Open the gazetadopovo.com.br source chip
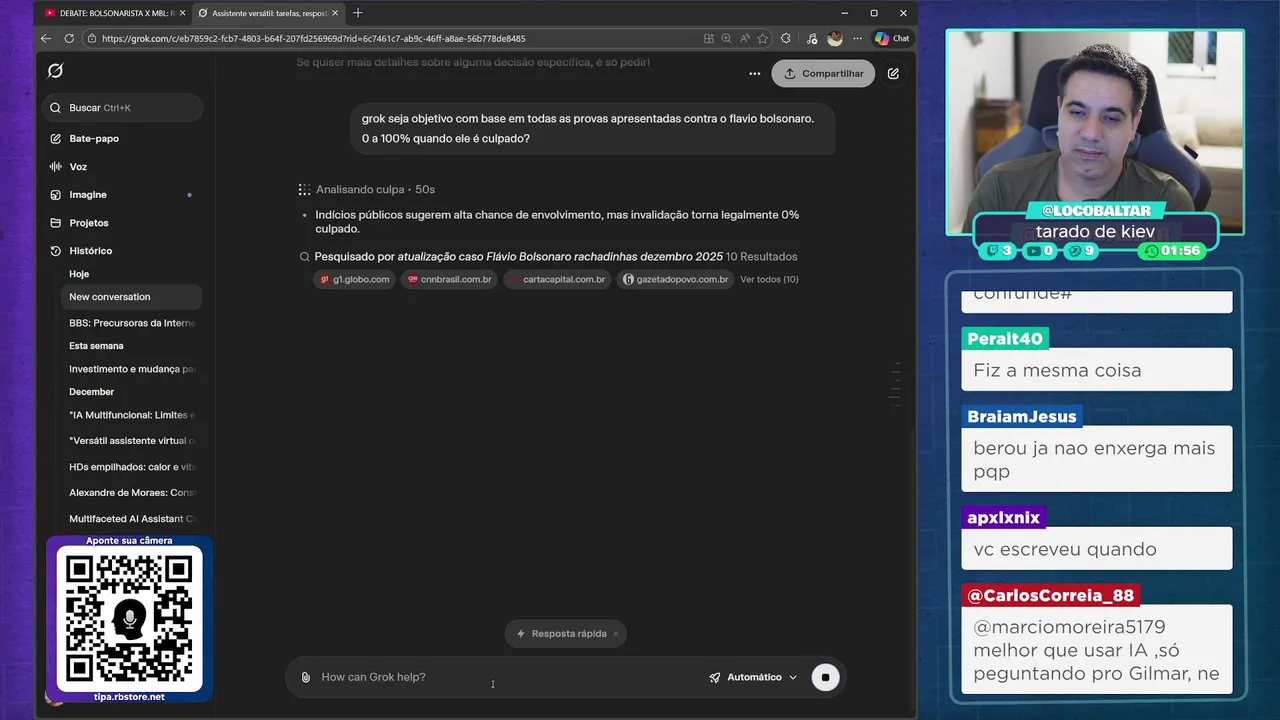 point(675,279)
